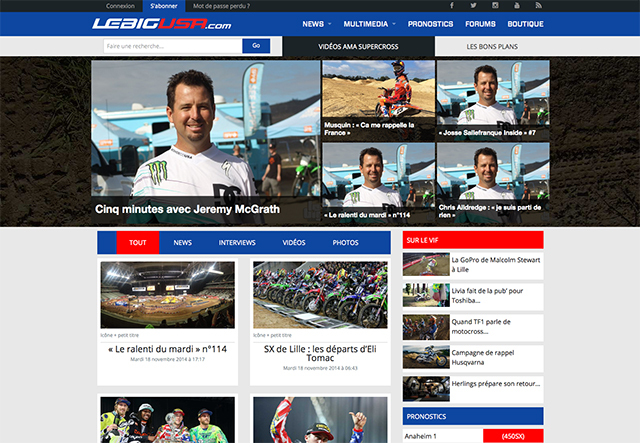Open Livia fait de la pub' thumbnail

tap(426, 295)
